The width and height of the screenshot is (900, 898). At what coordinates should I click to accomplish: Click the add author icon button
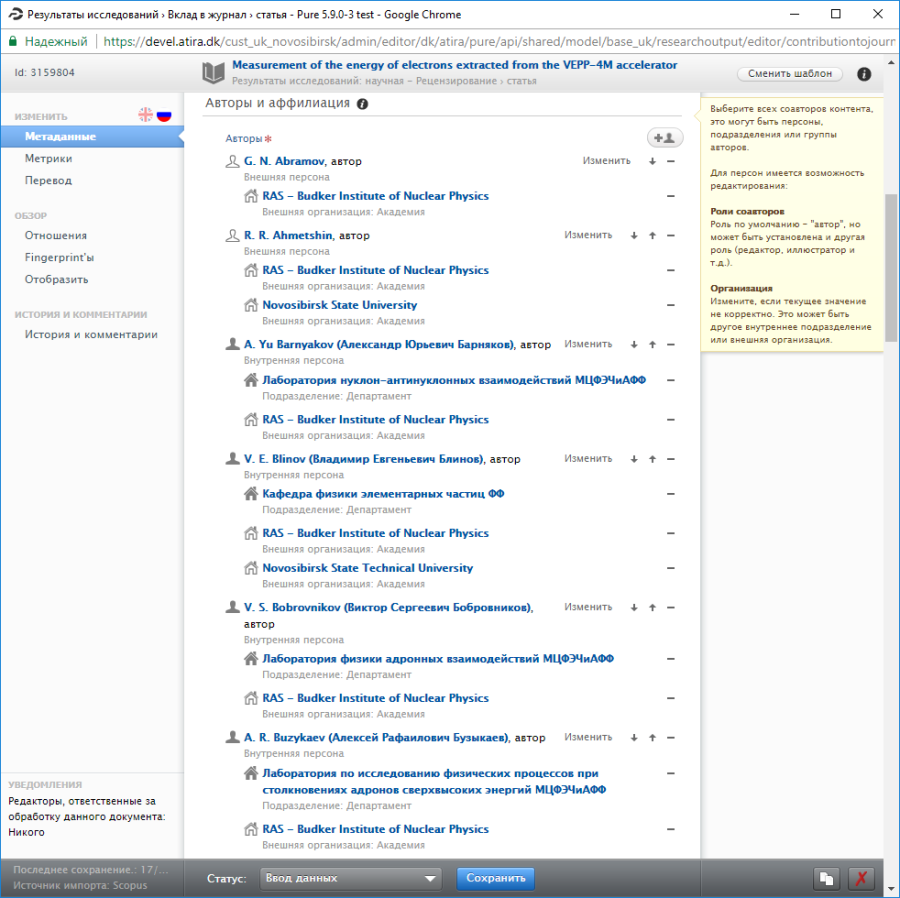[665, 138]
